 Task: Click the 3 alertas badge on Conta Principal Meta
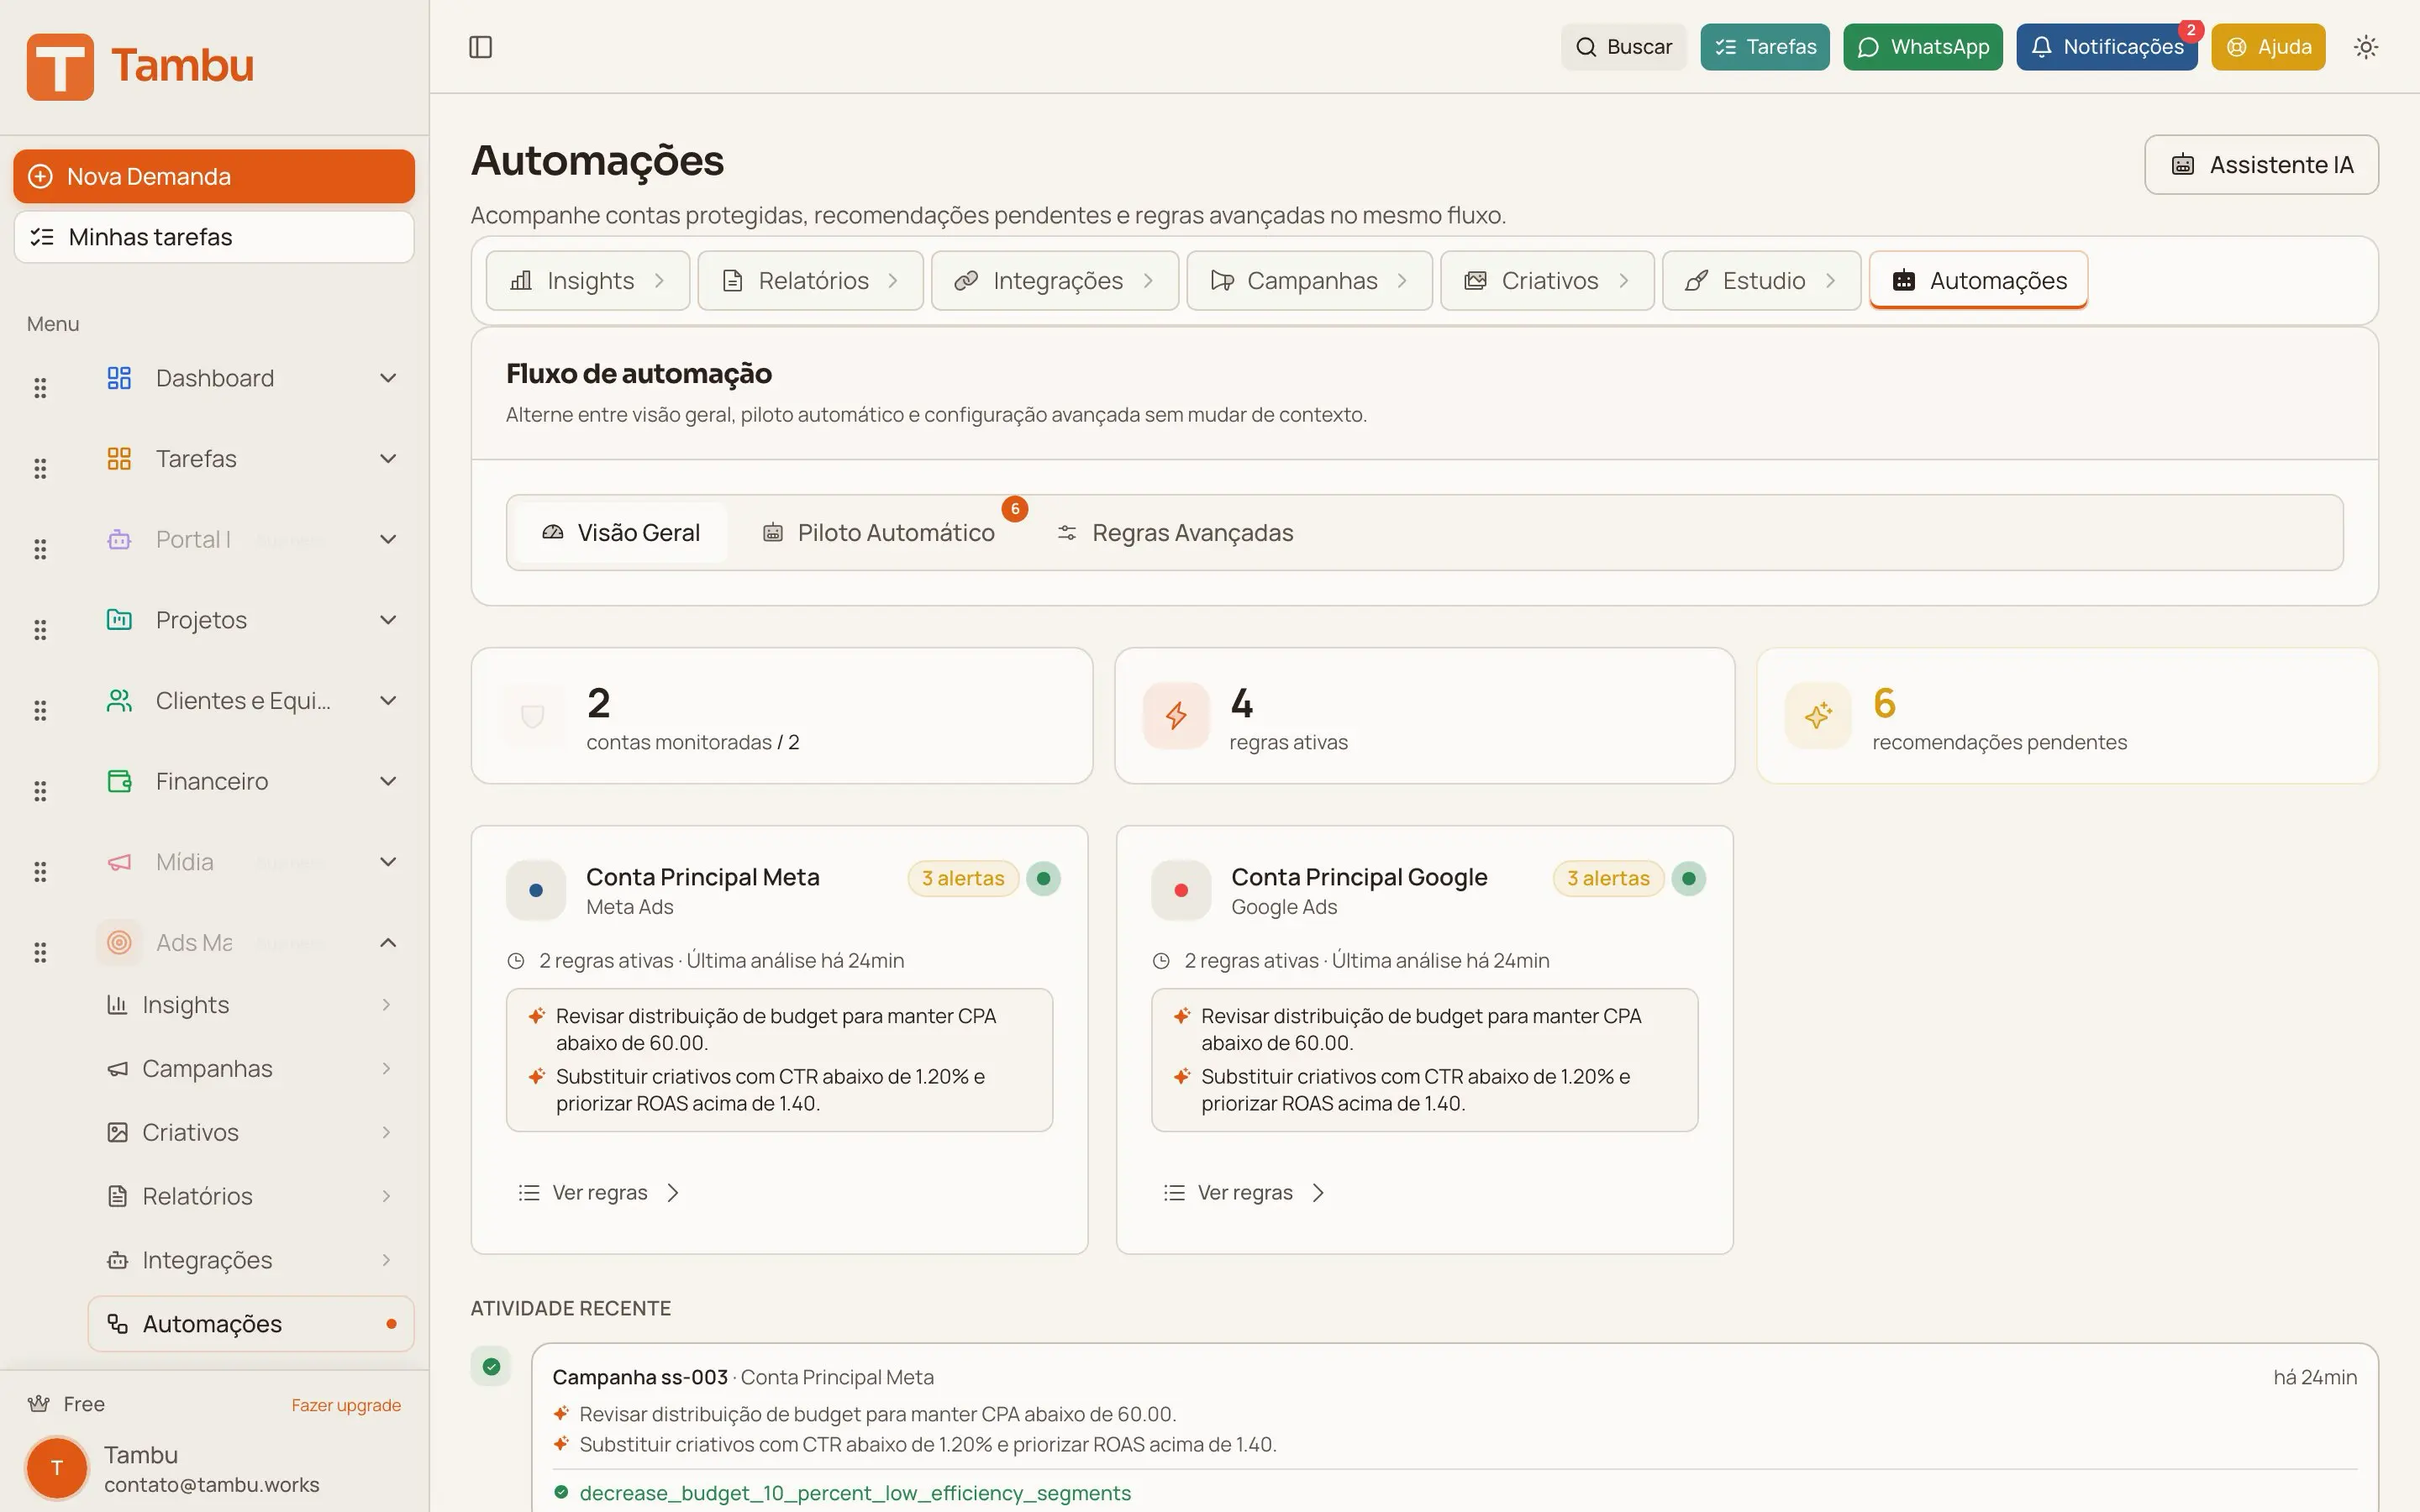tap(962, 878)
